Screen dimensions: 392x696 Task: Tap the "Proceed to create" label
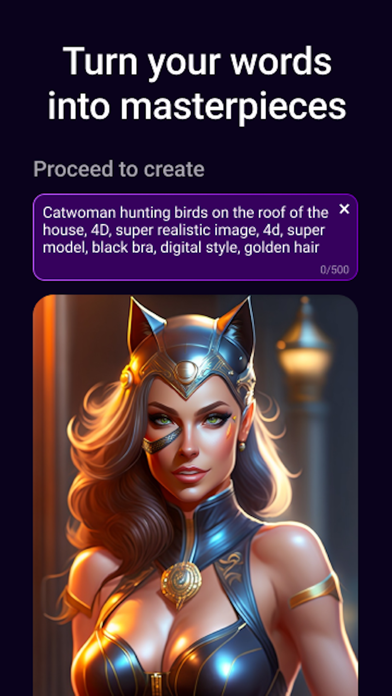coord(119,169)
